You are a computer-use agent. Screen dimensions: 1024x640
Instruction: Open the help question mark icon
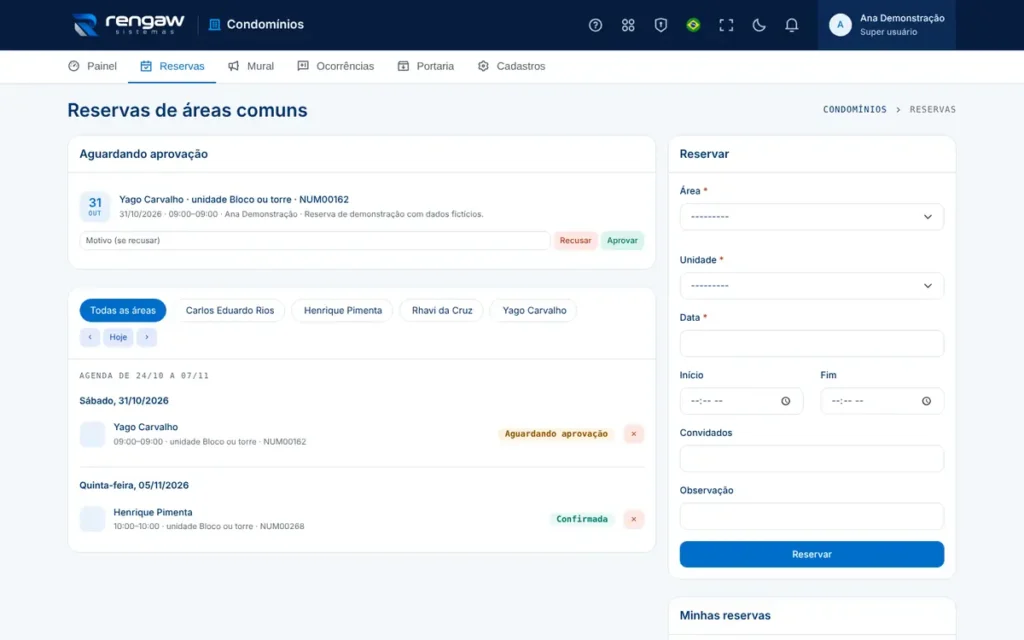tap(595, 25)
